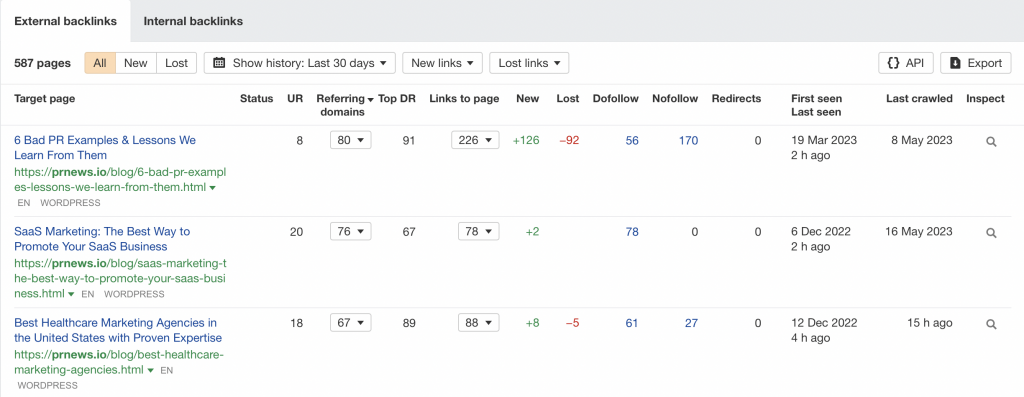This screenshot has height=397, width=1024.
Task: Open Best Healthcare Marketing Agencies title link
Action: [118, 330]
